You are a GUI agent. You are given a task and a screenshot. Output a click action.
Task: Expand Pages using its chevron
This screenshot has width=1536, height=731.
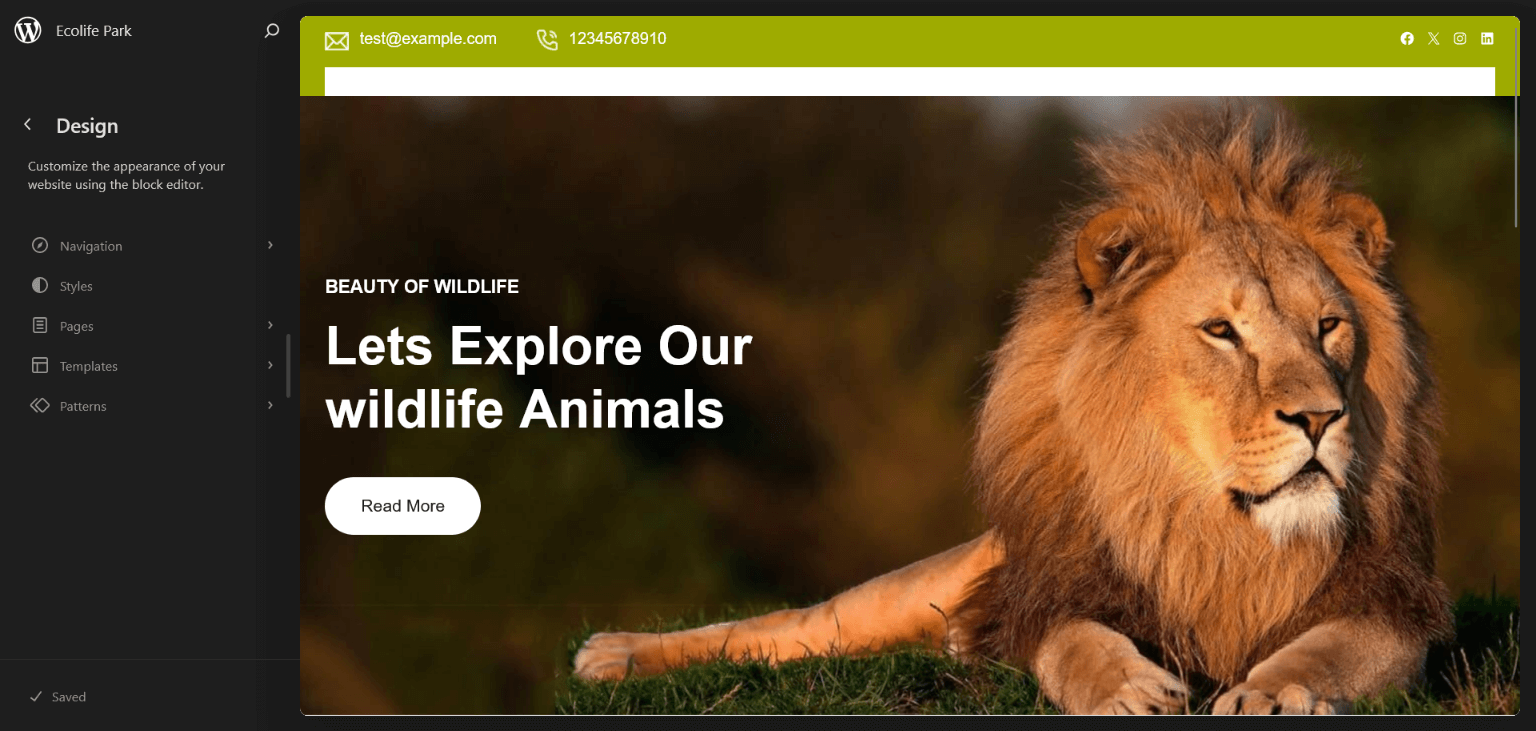tap(270, 325)
